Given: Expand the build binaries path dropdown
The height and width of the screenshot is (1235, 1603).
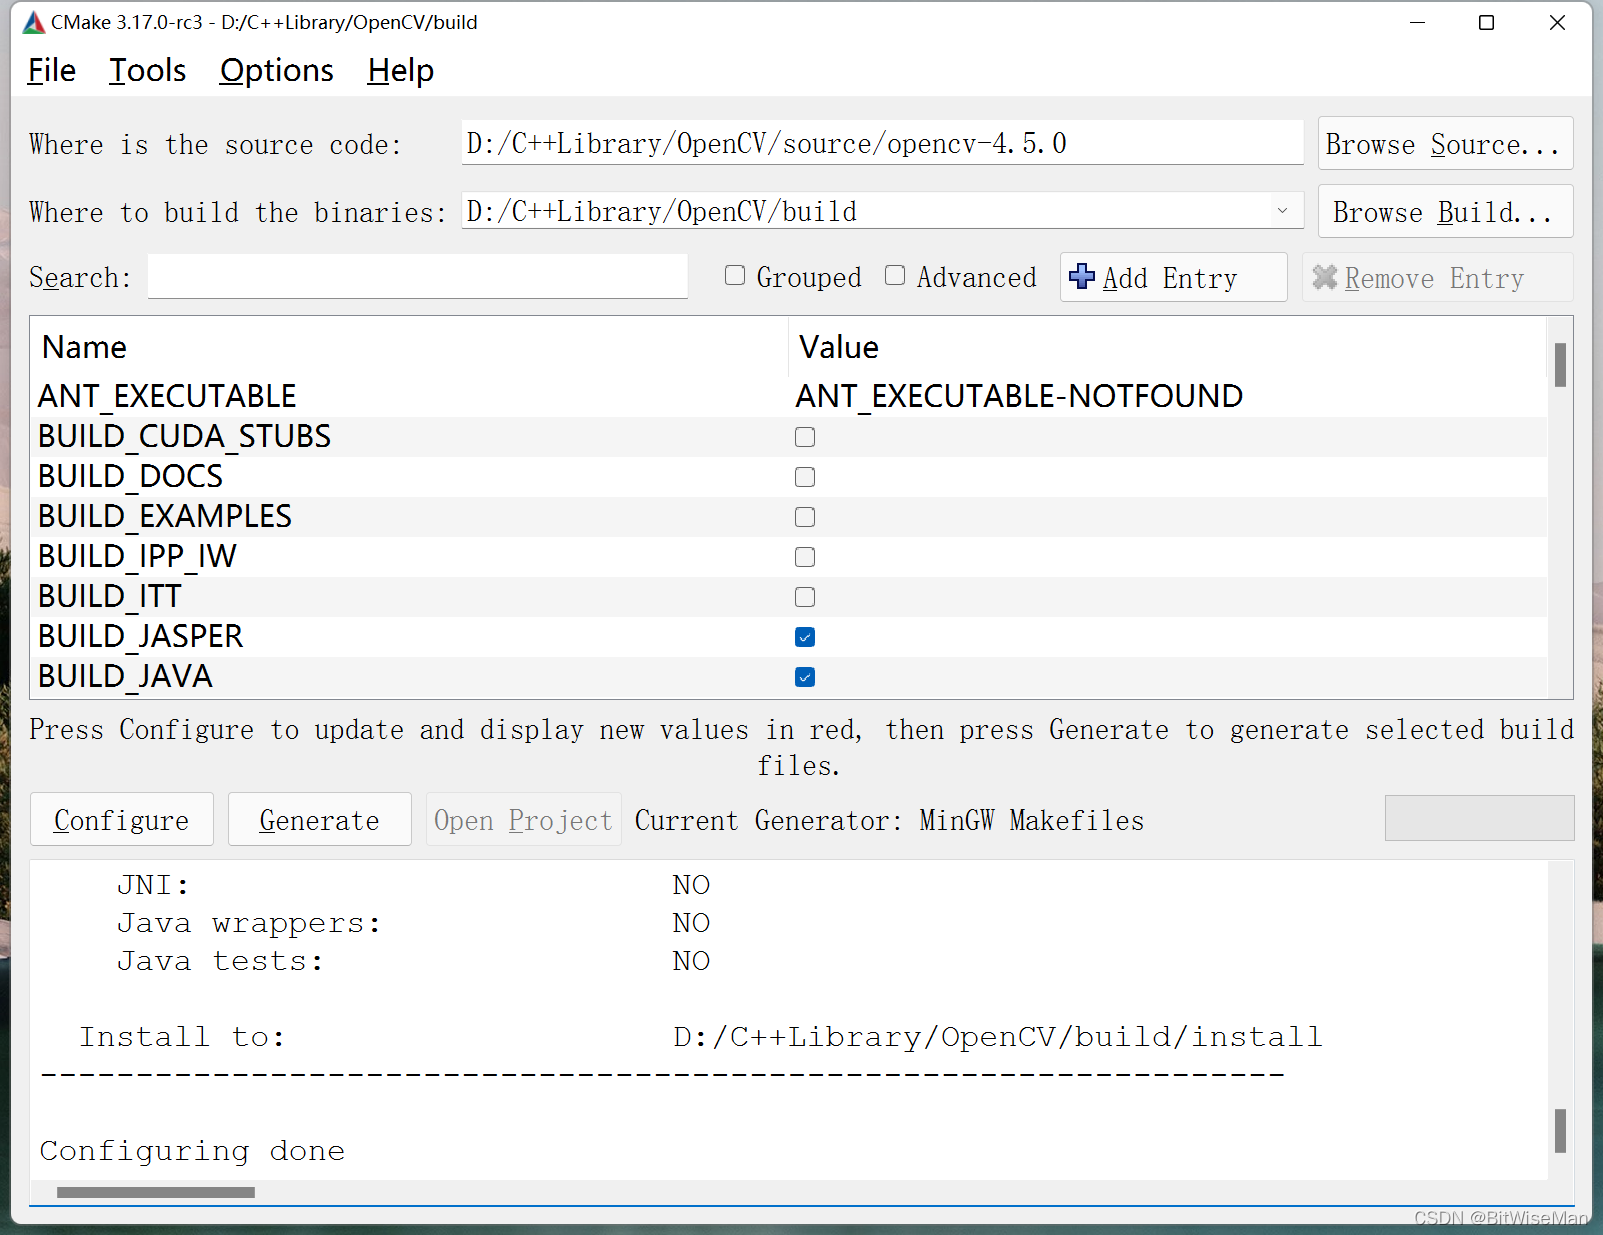Looking at the screenshot, I should coord(1282,211).
